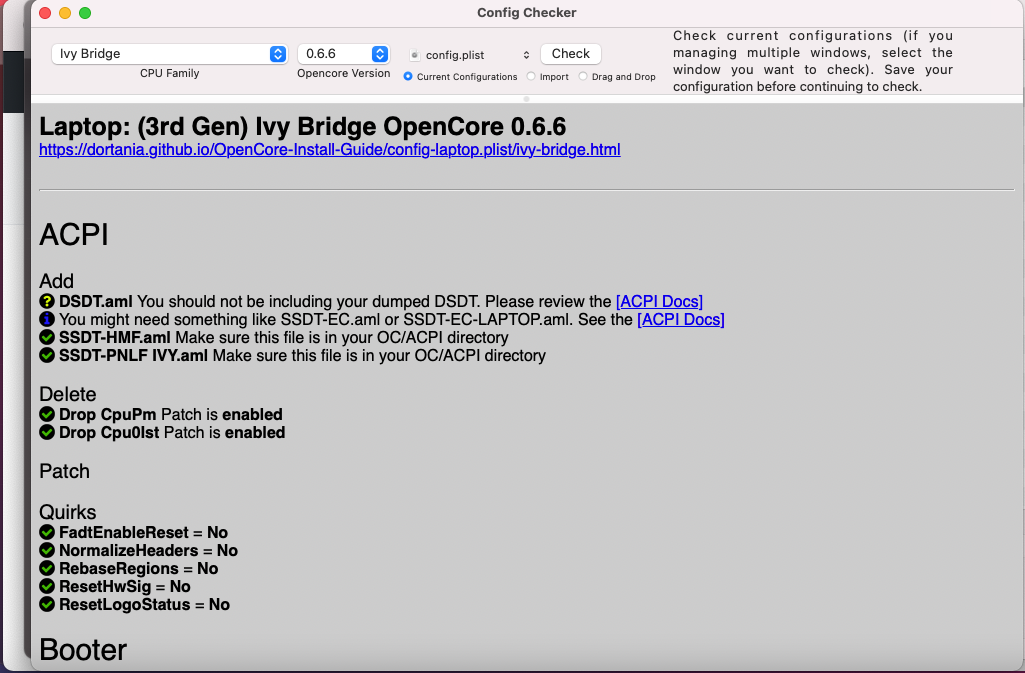
Task: Click the 'RebaseRegions = No' text
Action: click(139, 568)
